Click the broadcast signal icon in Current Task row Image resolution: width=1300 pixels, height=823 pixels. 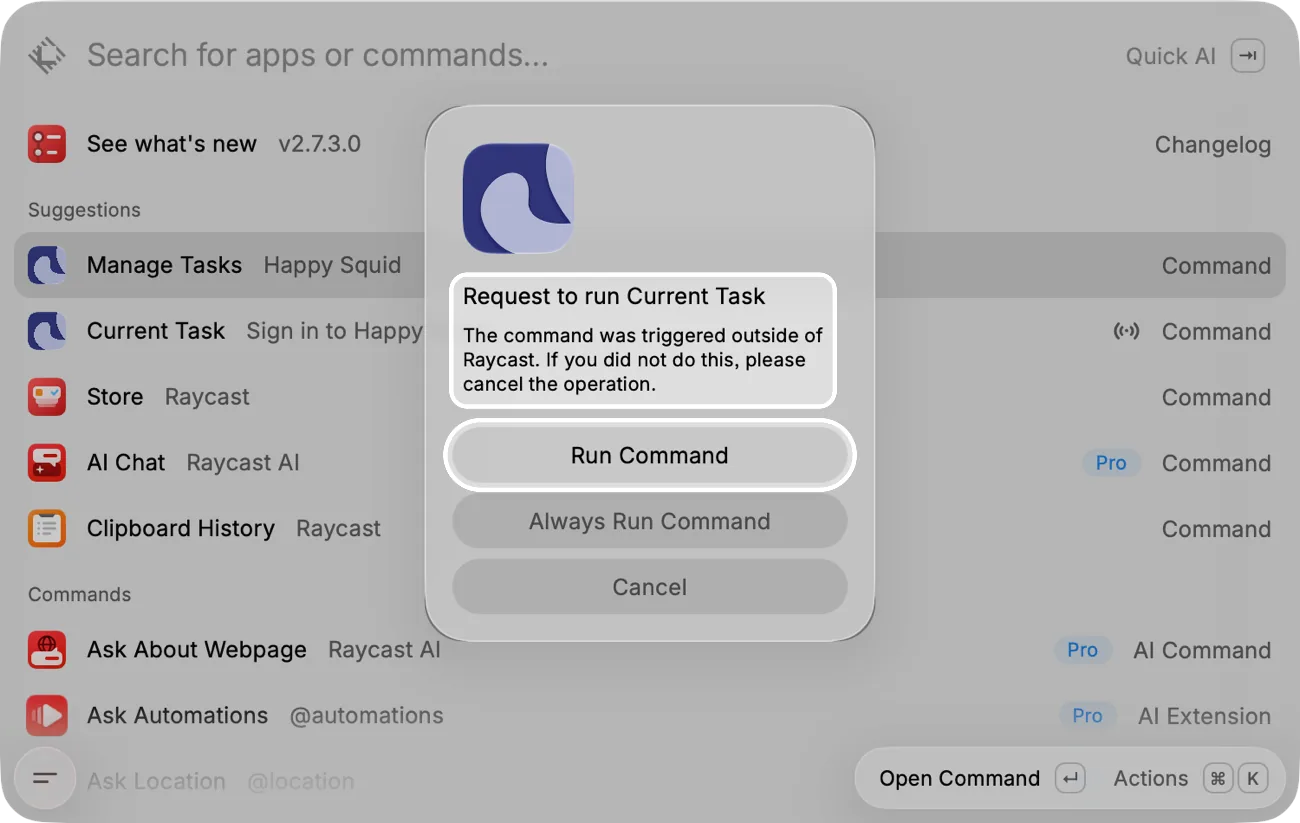pos(1127,331)
